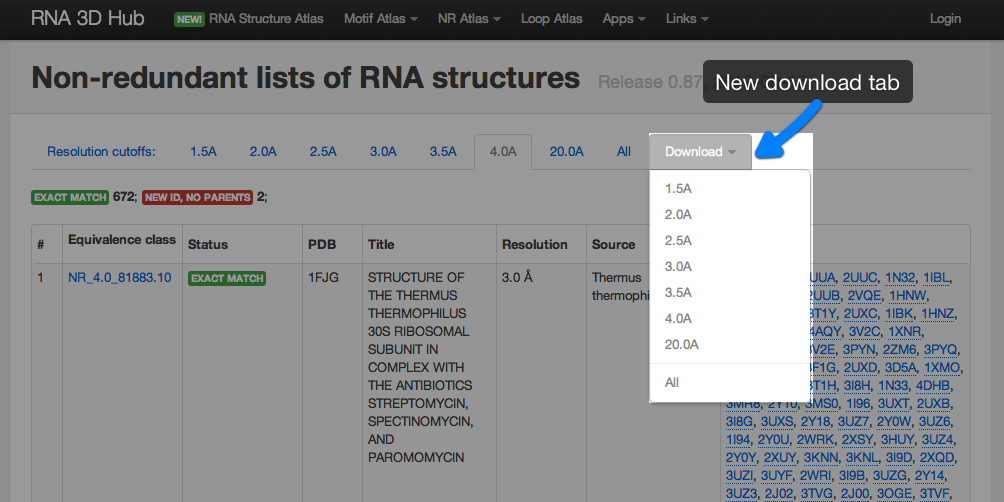Select All in the Download menu

click(x=672, y=382)
